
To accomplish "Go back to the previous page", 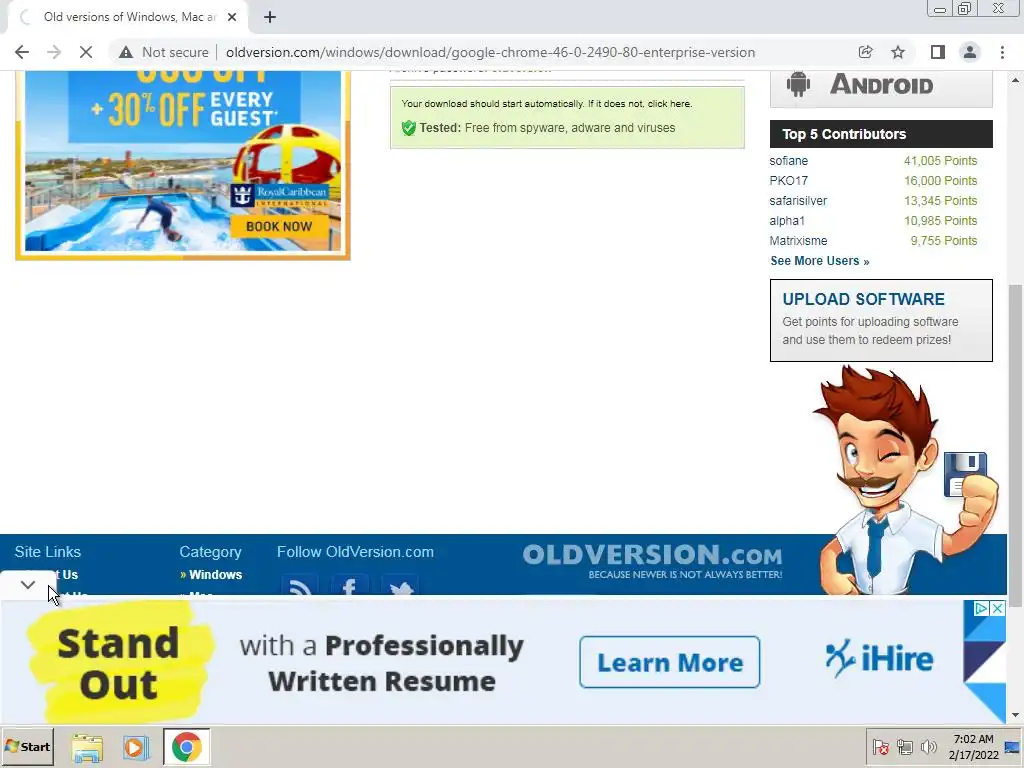I will click(x=22, y=52).
